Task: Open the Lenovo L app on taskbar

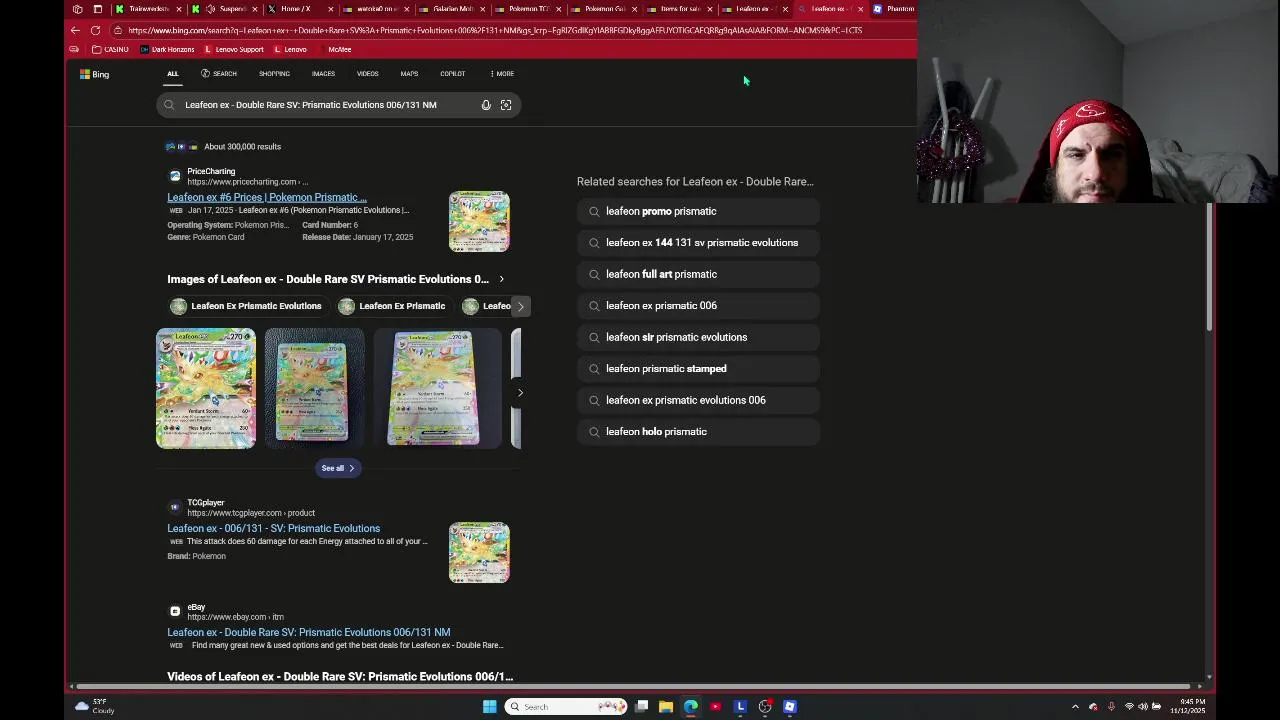Action: 740,707
